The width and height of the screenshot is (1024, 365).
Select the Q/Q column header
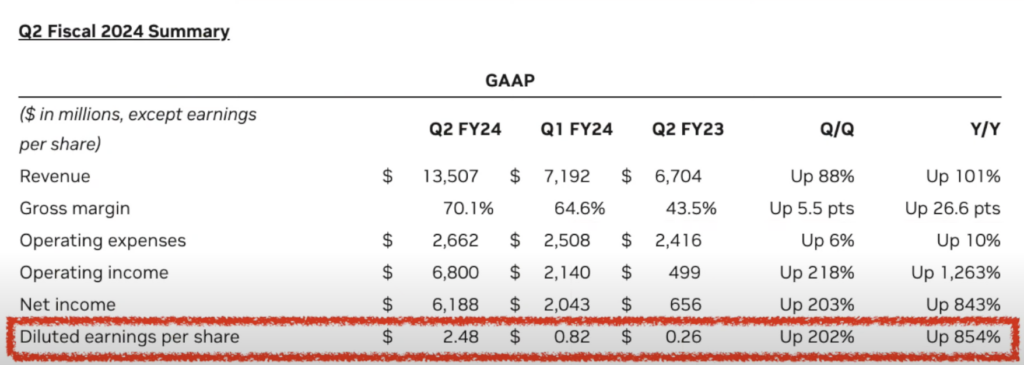tap(837, 129)
